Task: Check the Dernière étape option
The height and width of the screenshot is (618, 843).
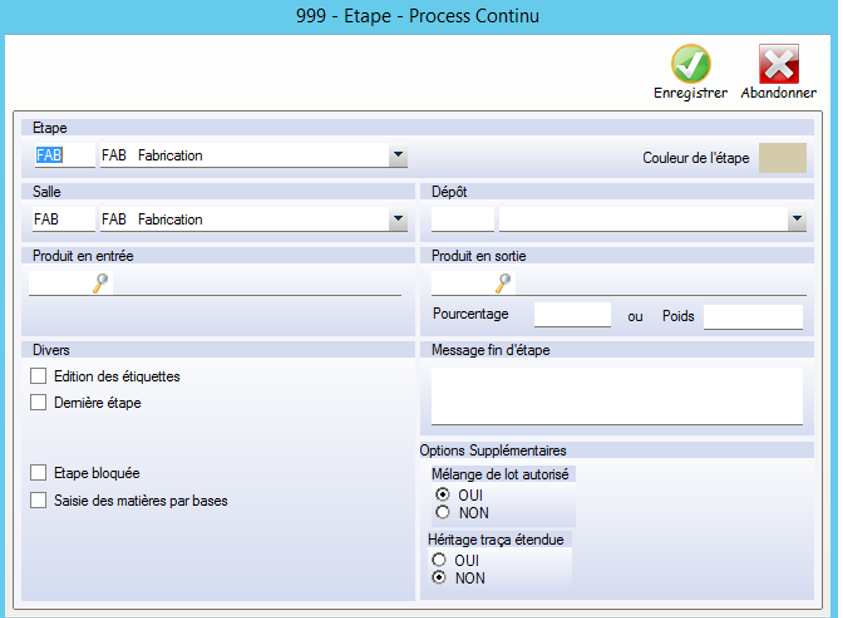Action: (x=39, y=403)
